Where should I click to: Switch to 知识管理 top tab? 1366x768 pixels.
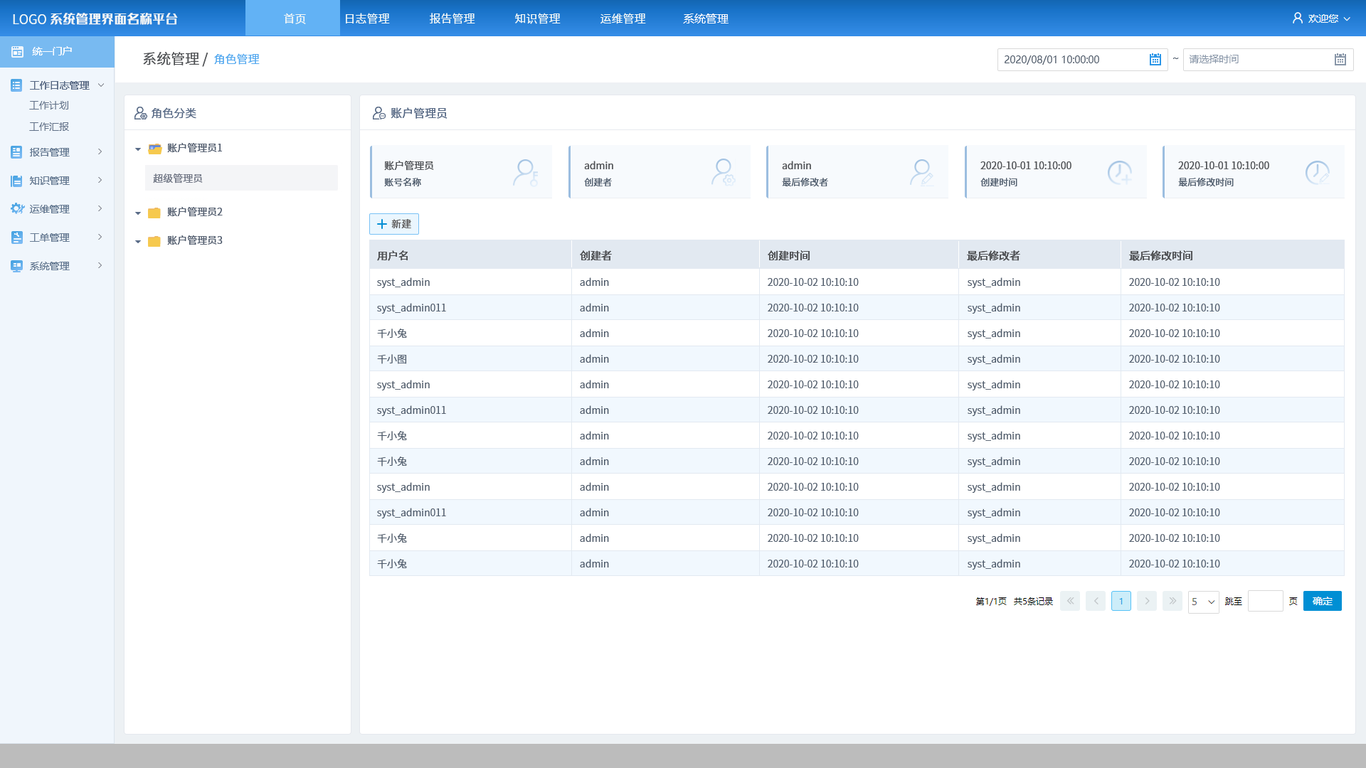(x=537, y=18)
